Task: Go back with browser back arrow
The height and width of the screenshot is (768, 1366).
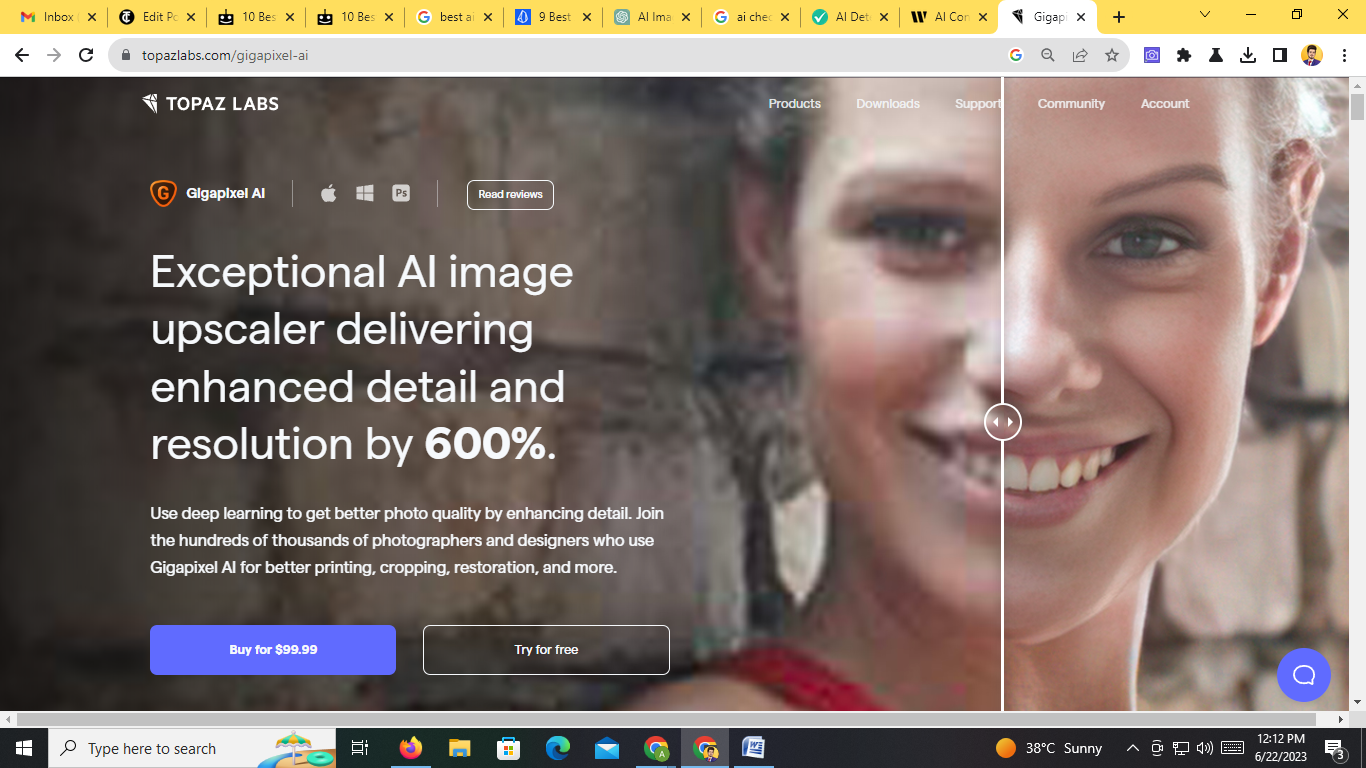Action: pyautogui.click(x=22, y=56)
